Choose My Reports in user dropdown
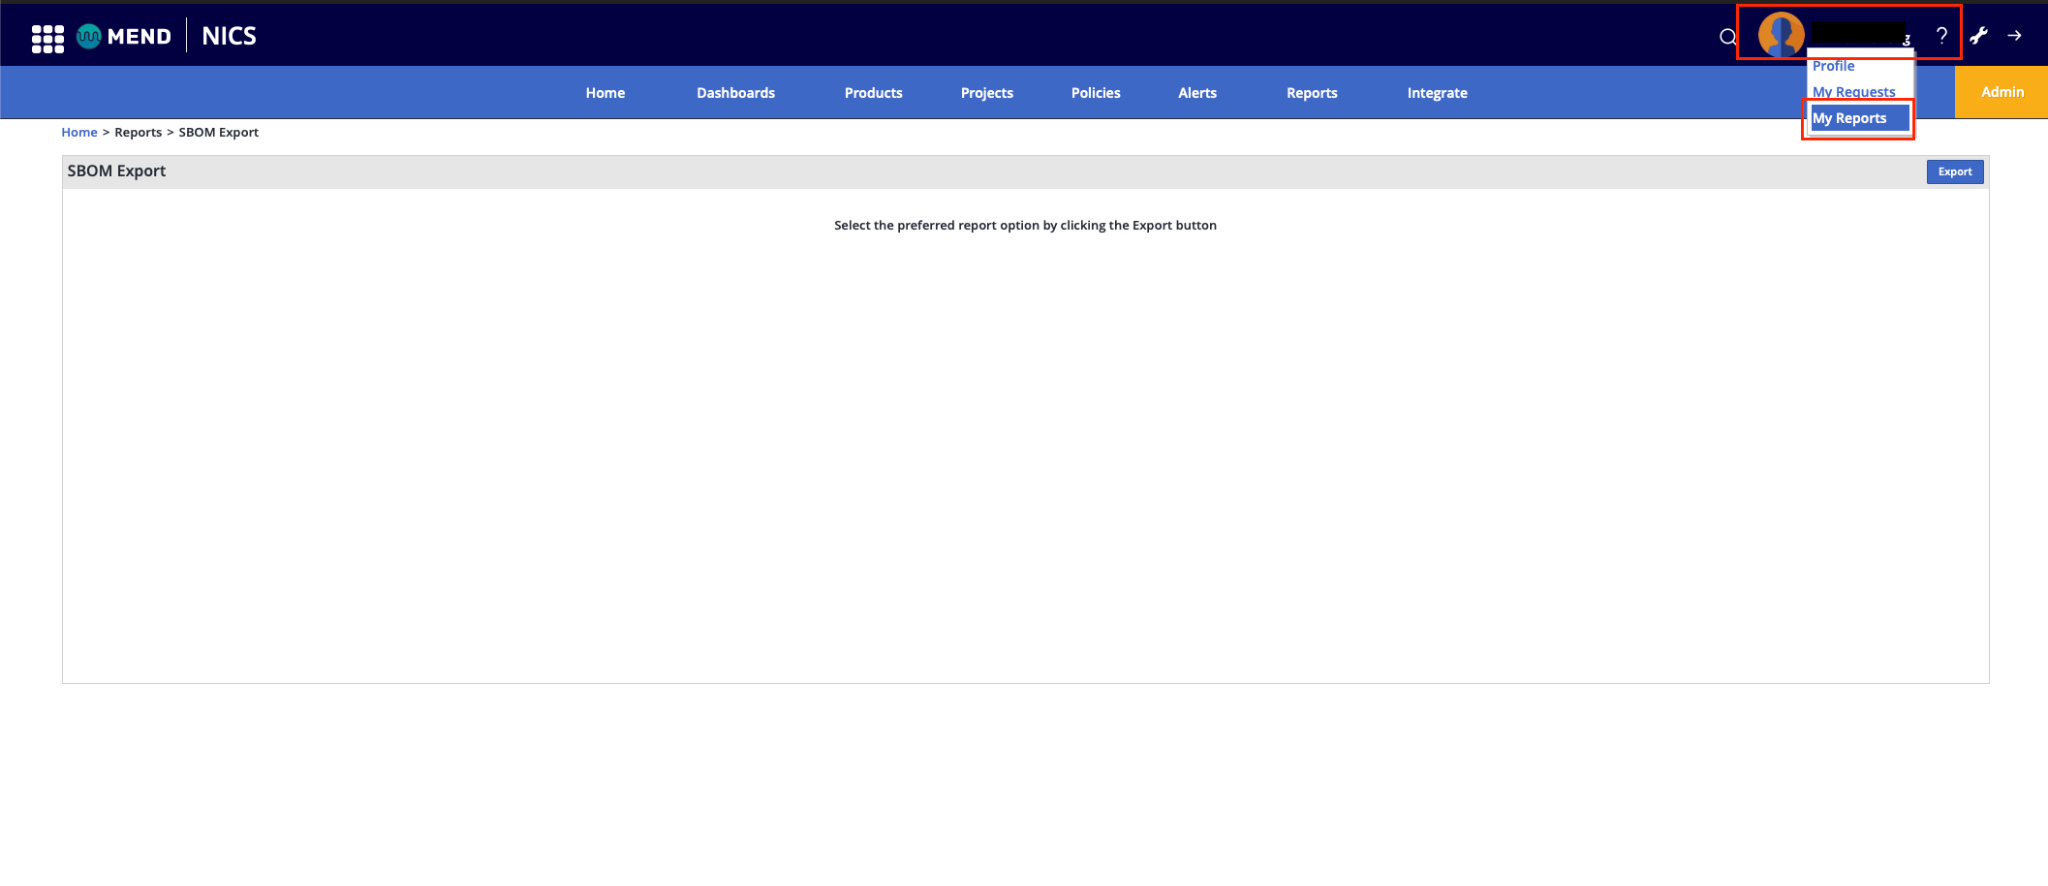2048x886 pixels. [1859, 118]
